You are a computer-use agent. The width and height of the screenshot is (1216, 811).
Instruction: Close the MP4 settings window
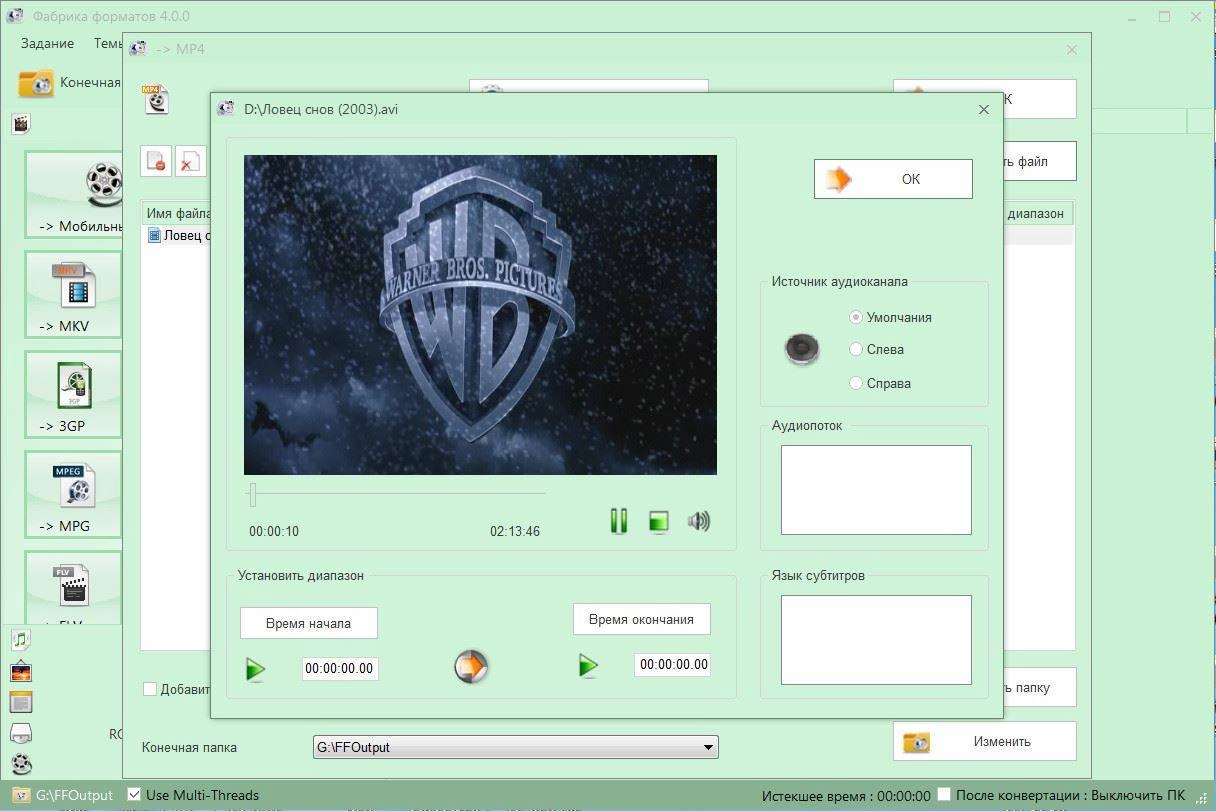point(1072,49)
